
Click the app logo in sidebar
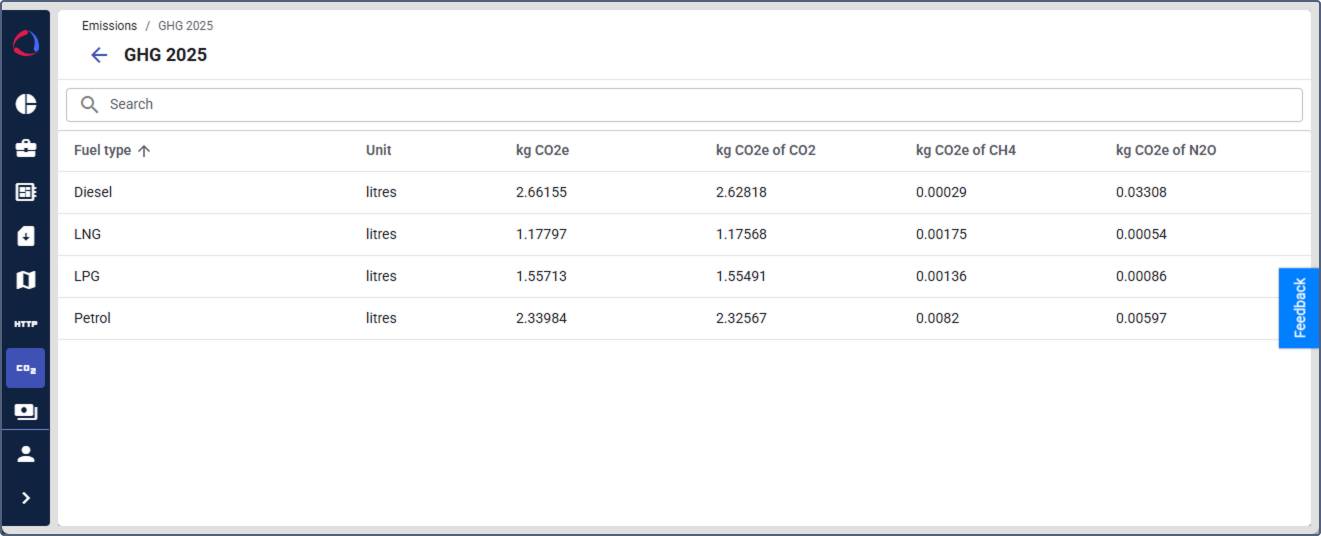(x=26, y=43)
